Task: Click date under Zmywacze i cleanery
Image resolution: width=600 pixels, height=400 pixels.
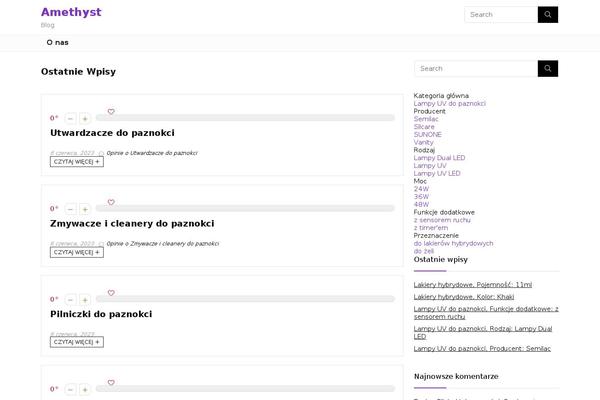Action: click(72, 243)
